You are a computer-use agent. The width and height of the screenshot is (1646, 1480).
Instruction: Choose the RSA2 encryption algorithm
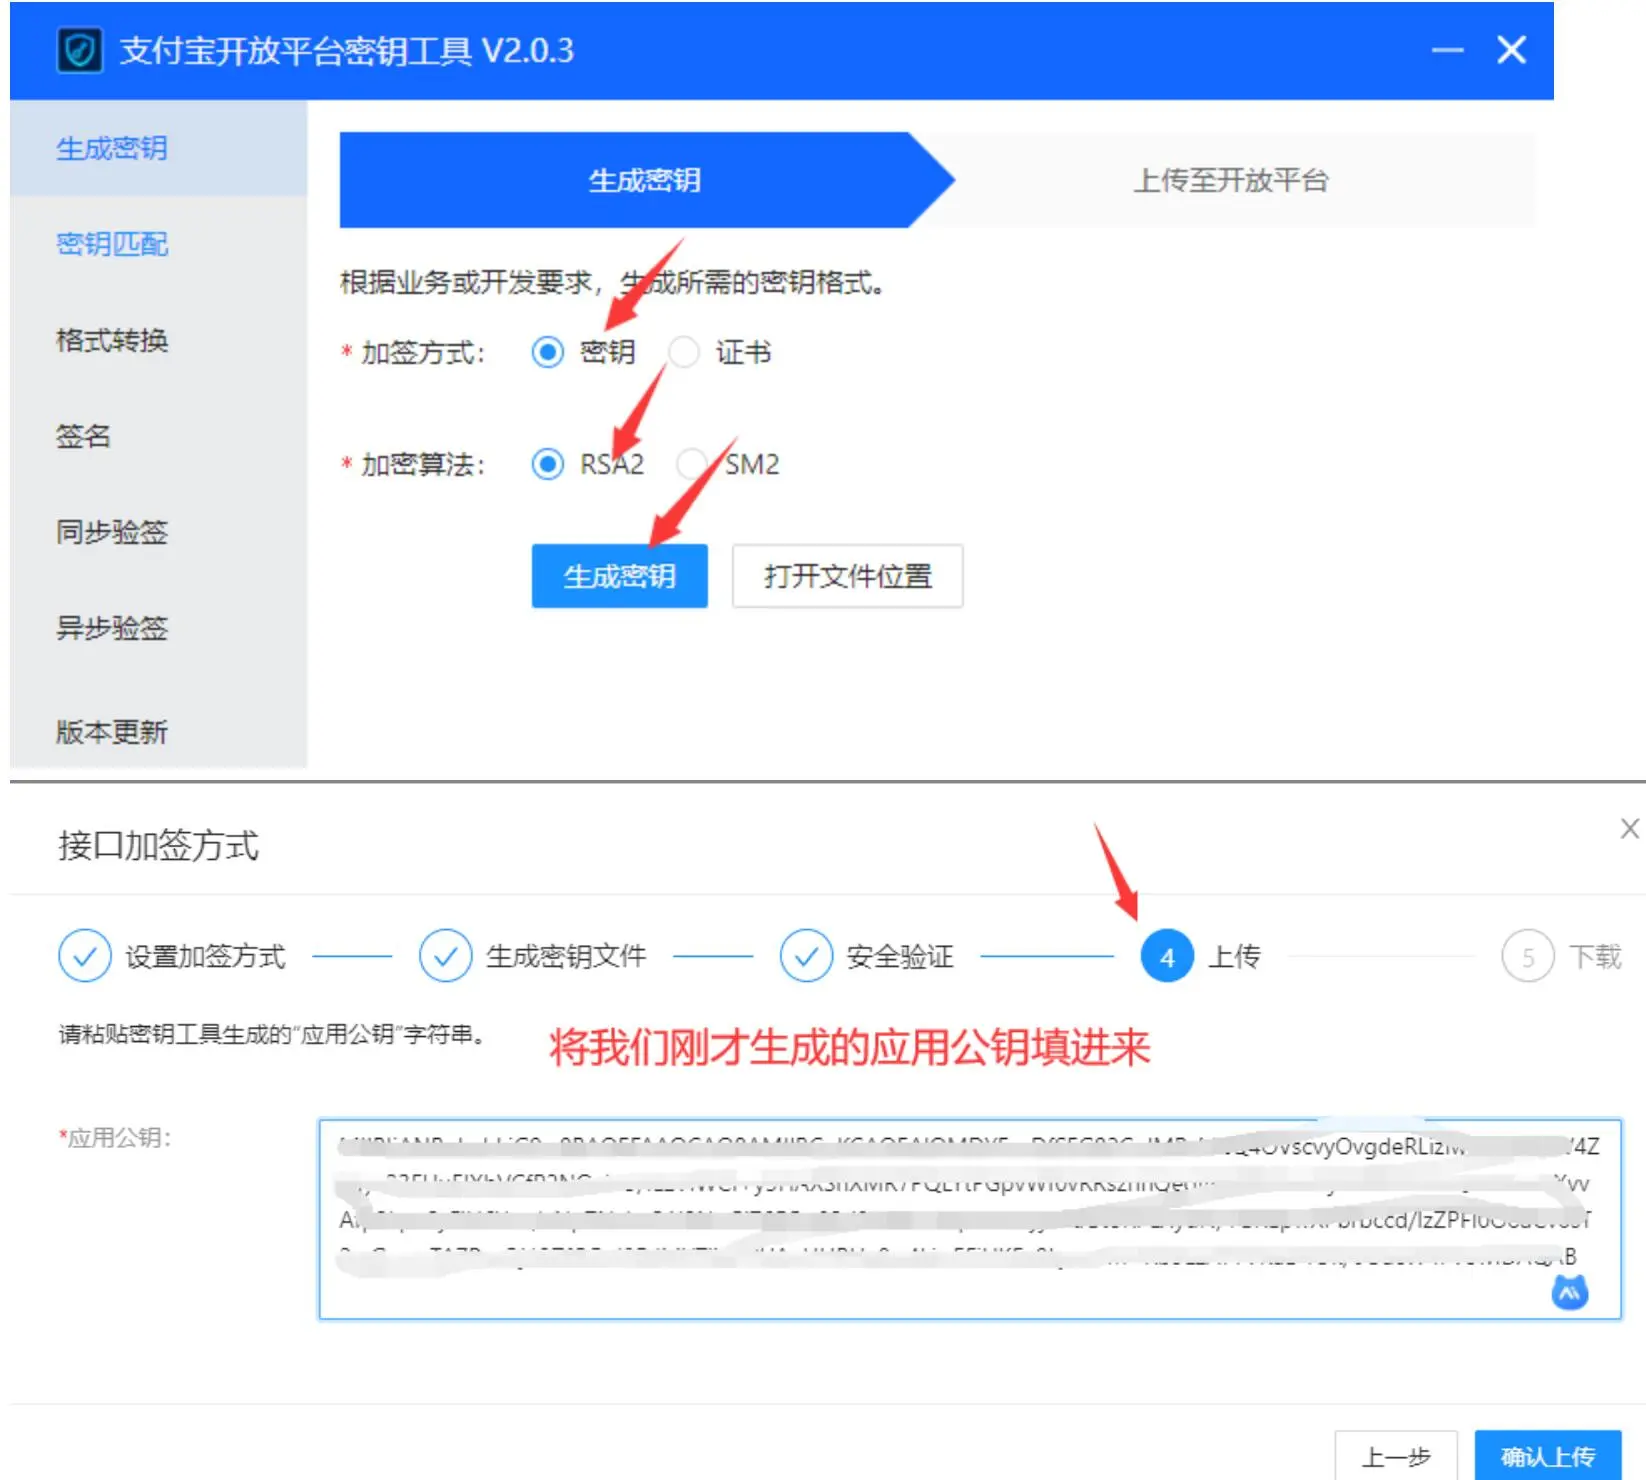(548, 464)
